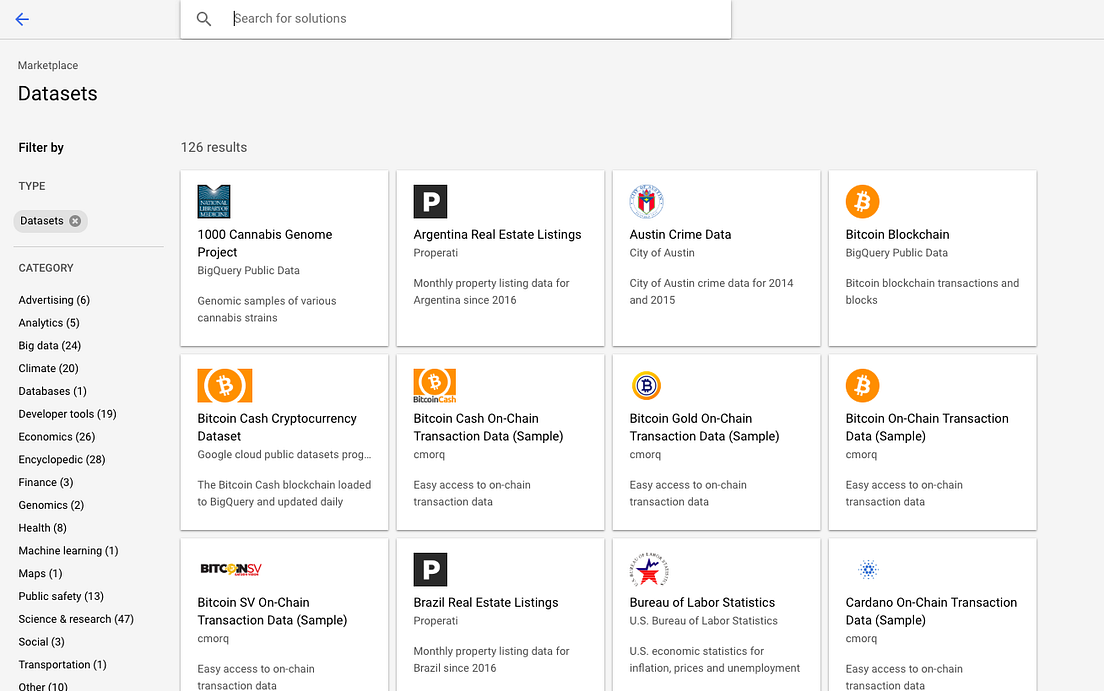Click the BitcoinSV logo on its card
Screen dimensions: 1104x691
click(x=230, y=569)
